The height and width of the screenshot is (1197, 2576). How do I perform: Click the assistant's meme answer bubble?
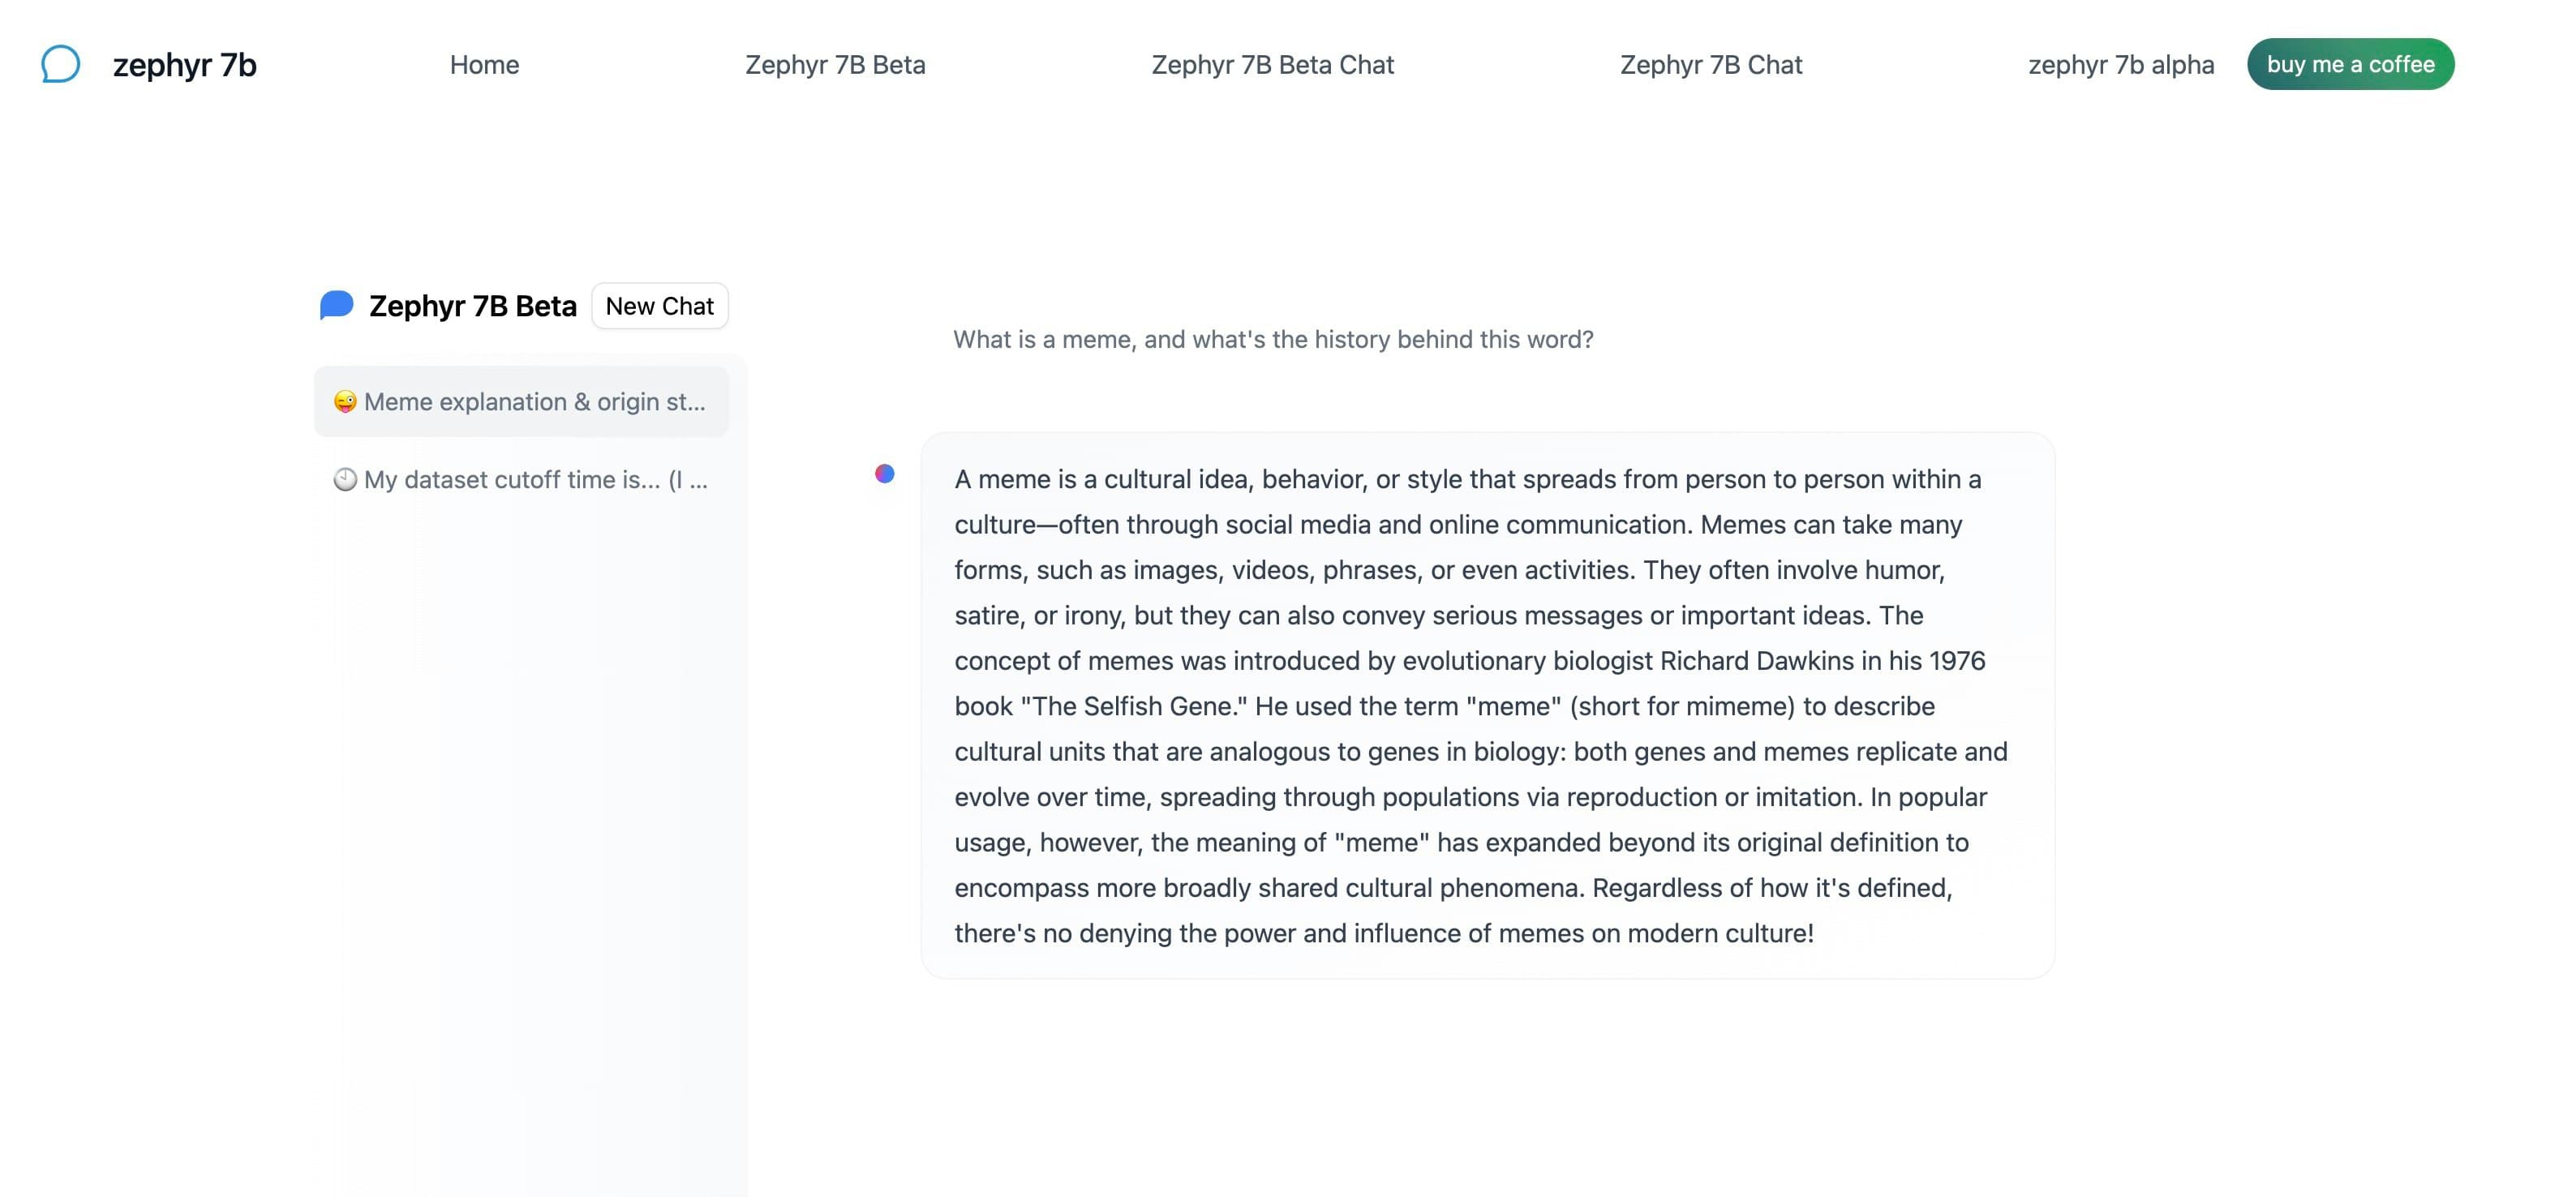coord(1486,705)
